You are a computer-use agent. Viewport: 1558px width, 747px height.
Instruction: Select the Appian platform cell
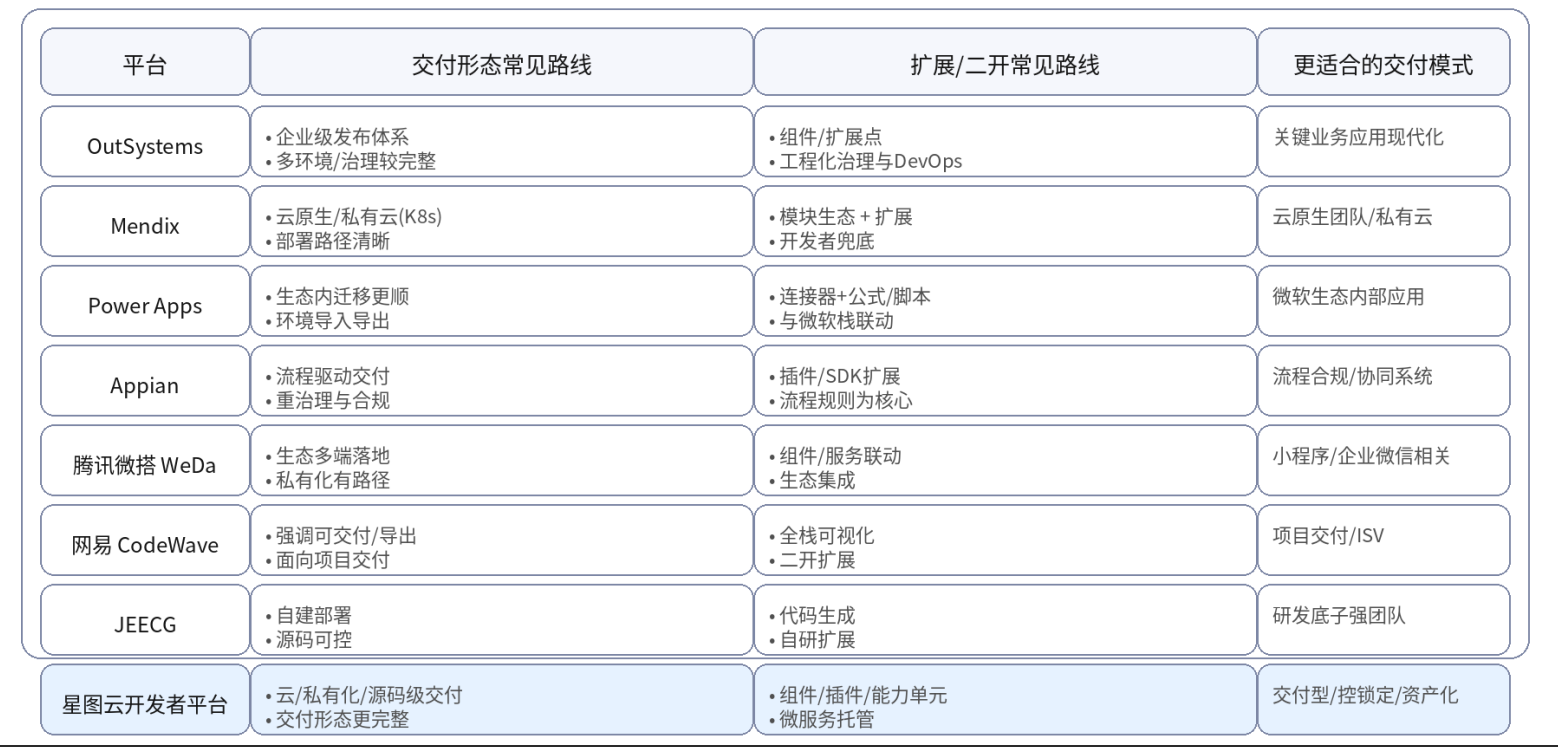(x=144, y=385)
